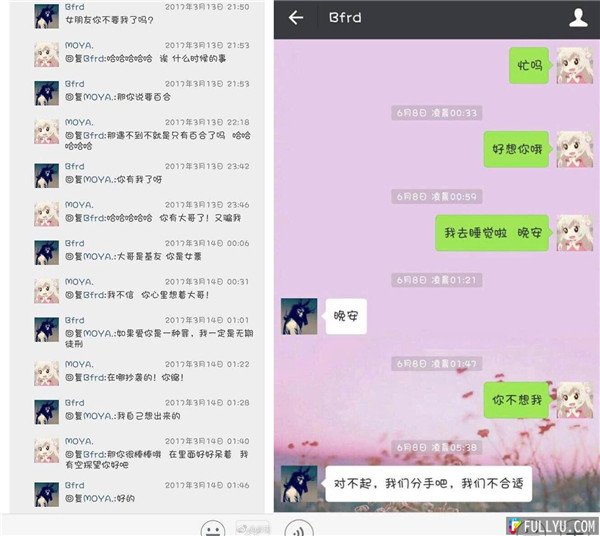Click the MOYA. username on 21:53 comment
Viewport: 600px width, 536px height.
click(x=79, y=45)
